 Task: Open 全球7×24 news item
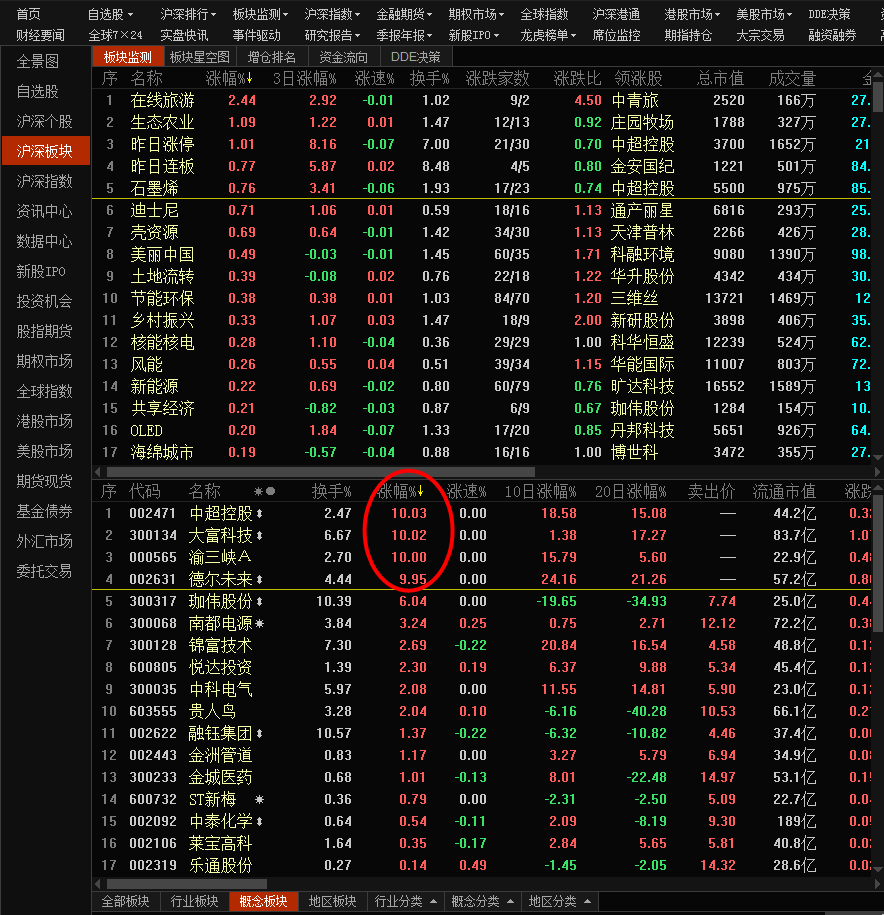tap(115, 36)
